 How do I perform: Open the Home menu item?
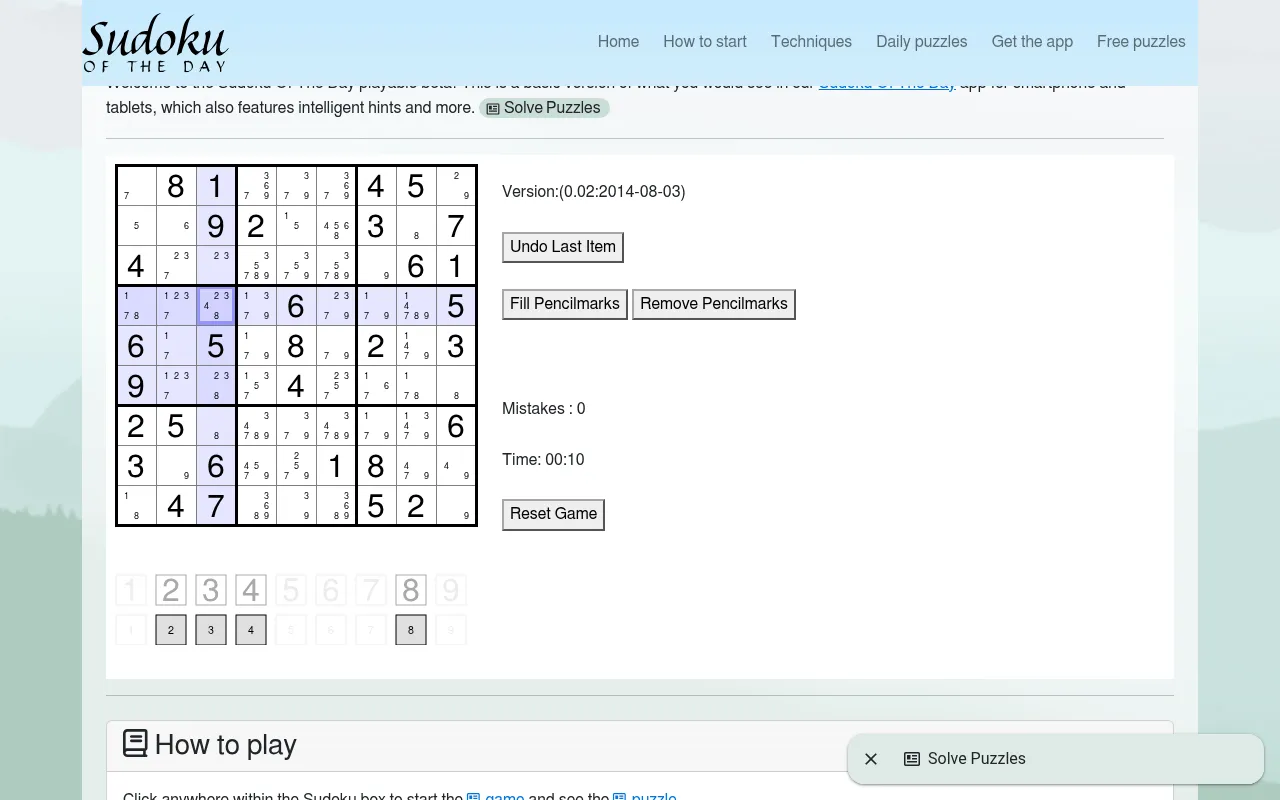[618, 42]
